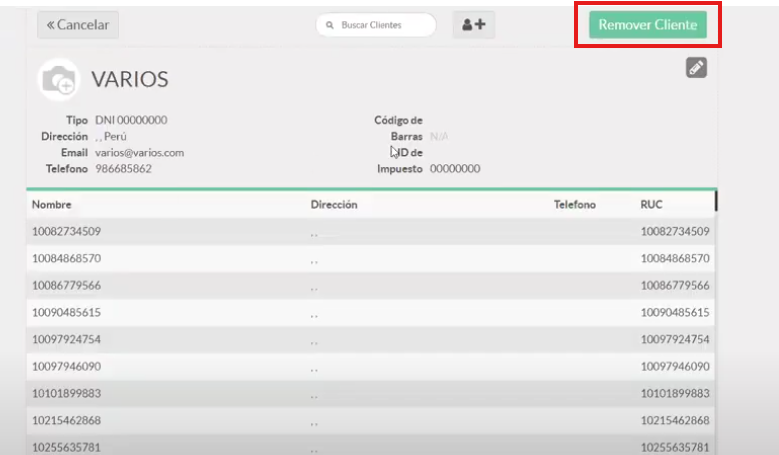
Task: Select customer row 10084868570
Action: pyautogui.click(x=66, y=258)
